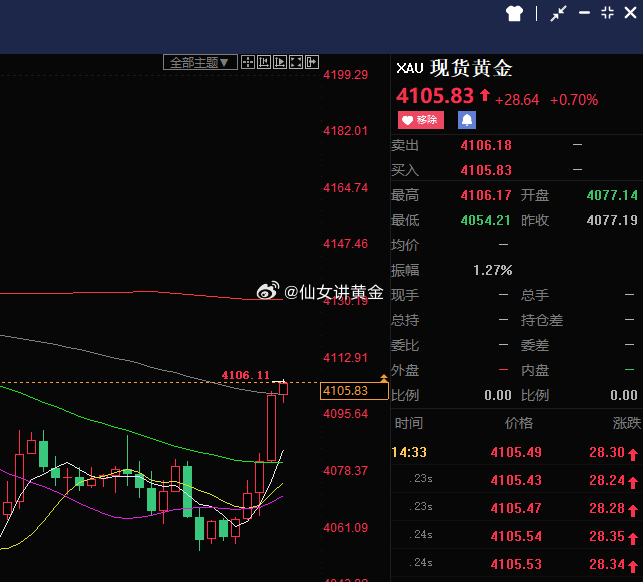
Task: Click the percent change +0.70%
Action: point(574,100)
